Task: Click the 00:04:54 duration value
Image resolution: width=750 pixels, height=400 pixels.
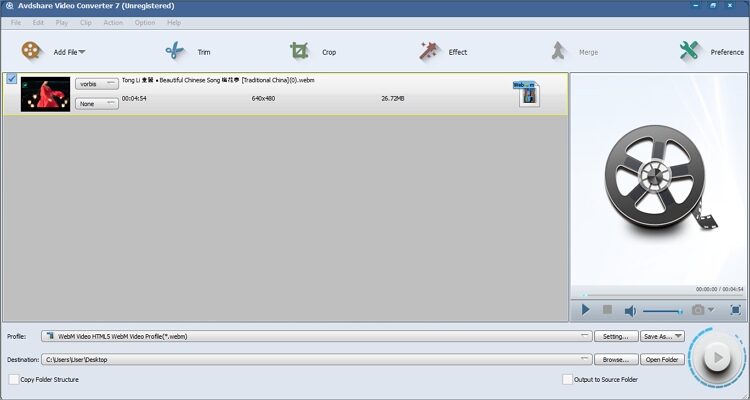Action: tap(134, 99)
